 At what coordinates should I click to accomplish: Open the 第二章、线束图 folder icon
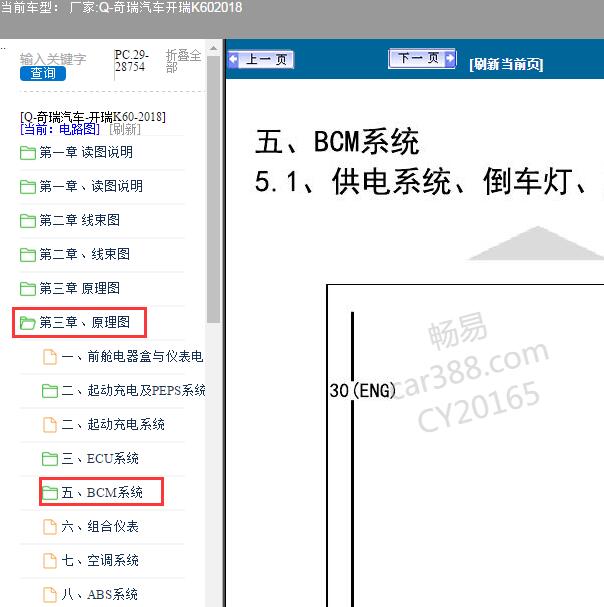click(28, 255)
